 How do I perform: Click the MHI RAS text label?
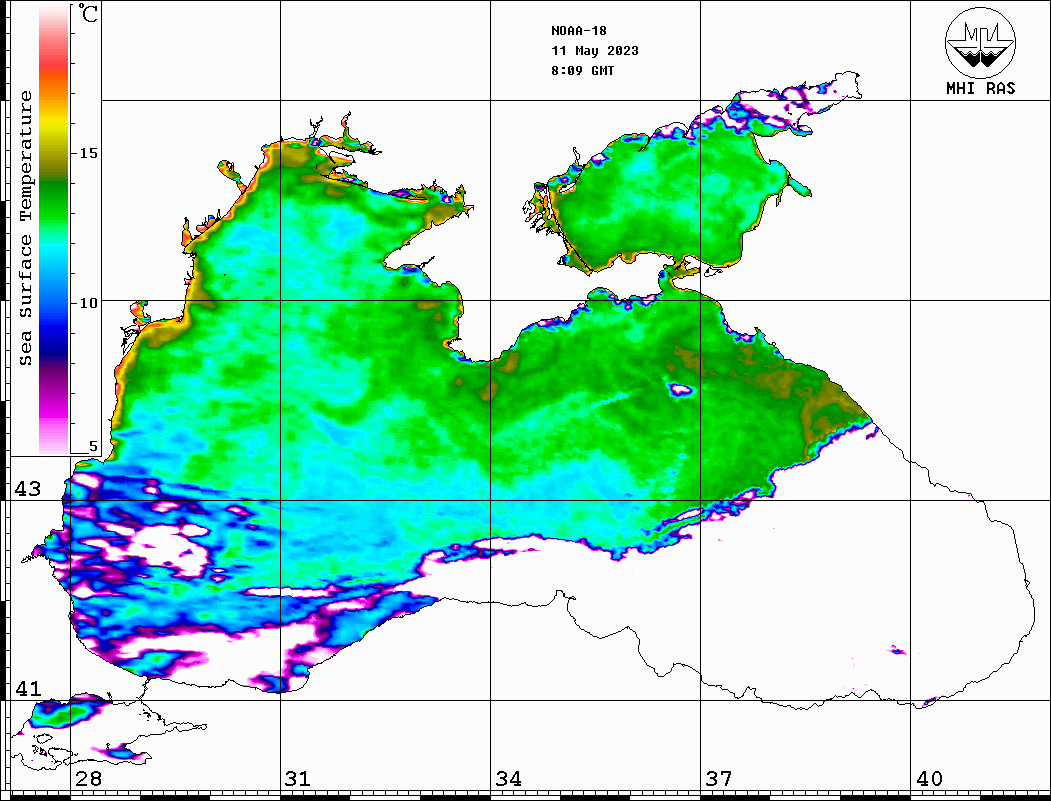[x=980, y=89]
